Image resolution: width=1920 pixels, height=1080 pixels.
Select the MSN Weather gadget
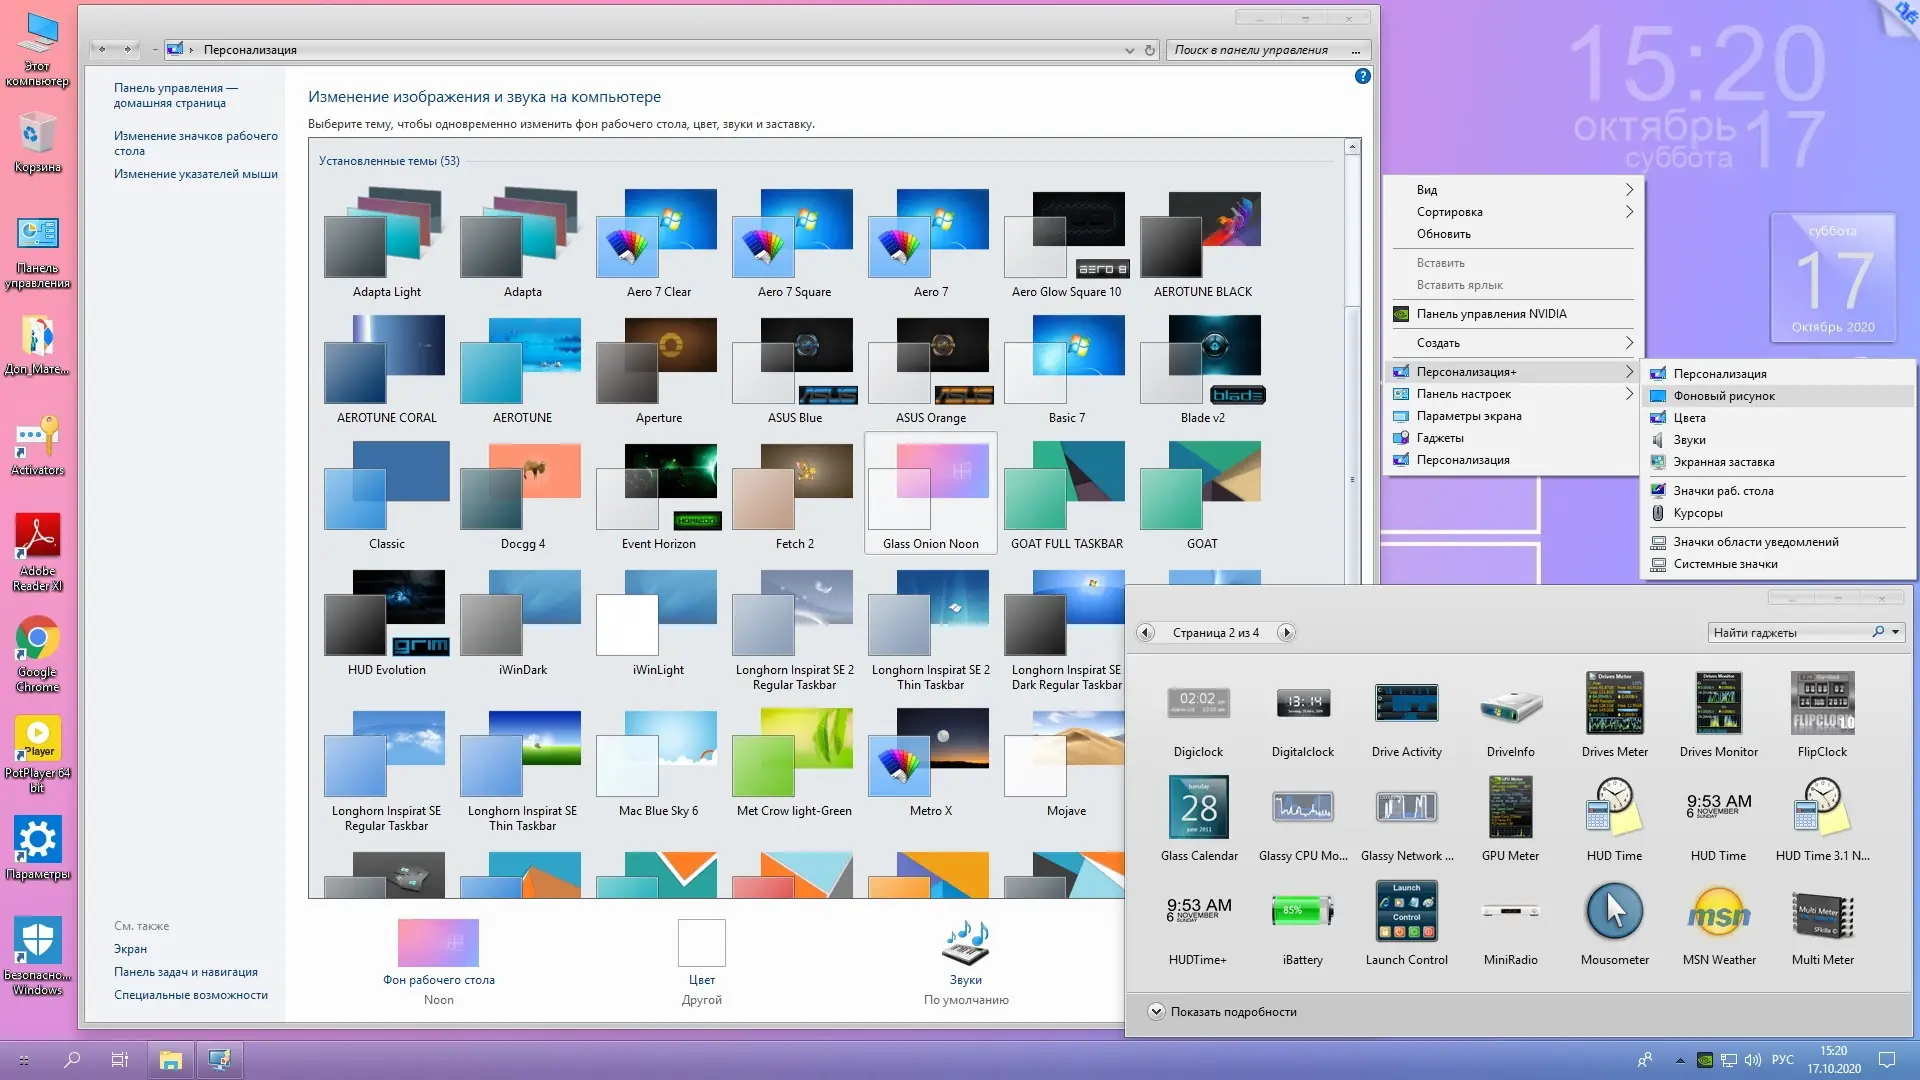[1718, 911]
